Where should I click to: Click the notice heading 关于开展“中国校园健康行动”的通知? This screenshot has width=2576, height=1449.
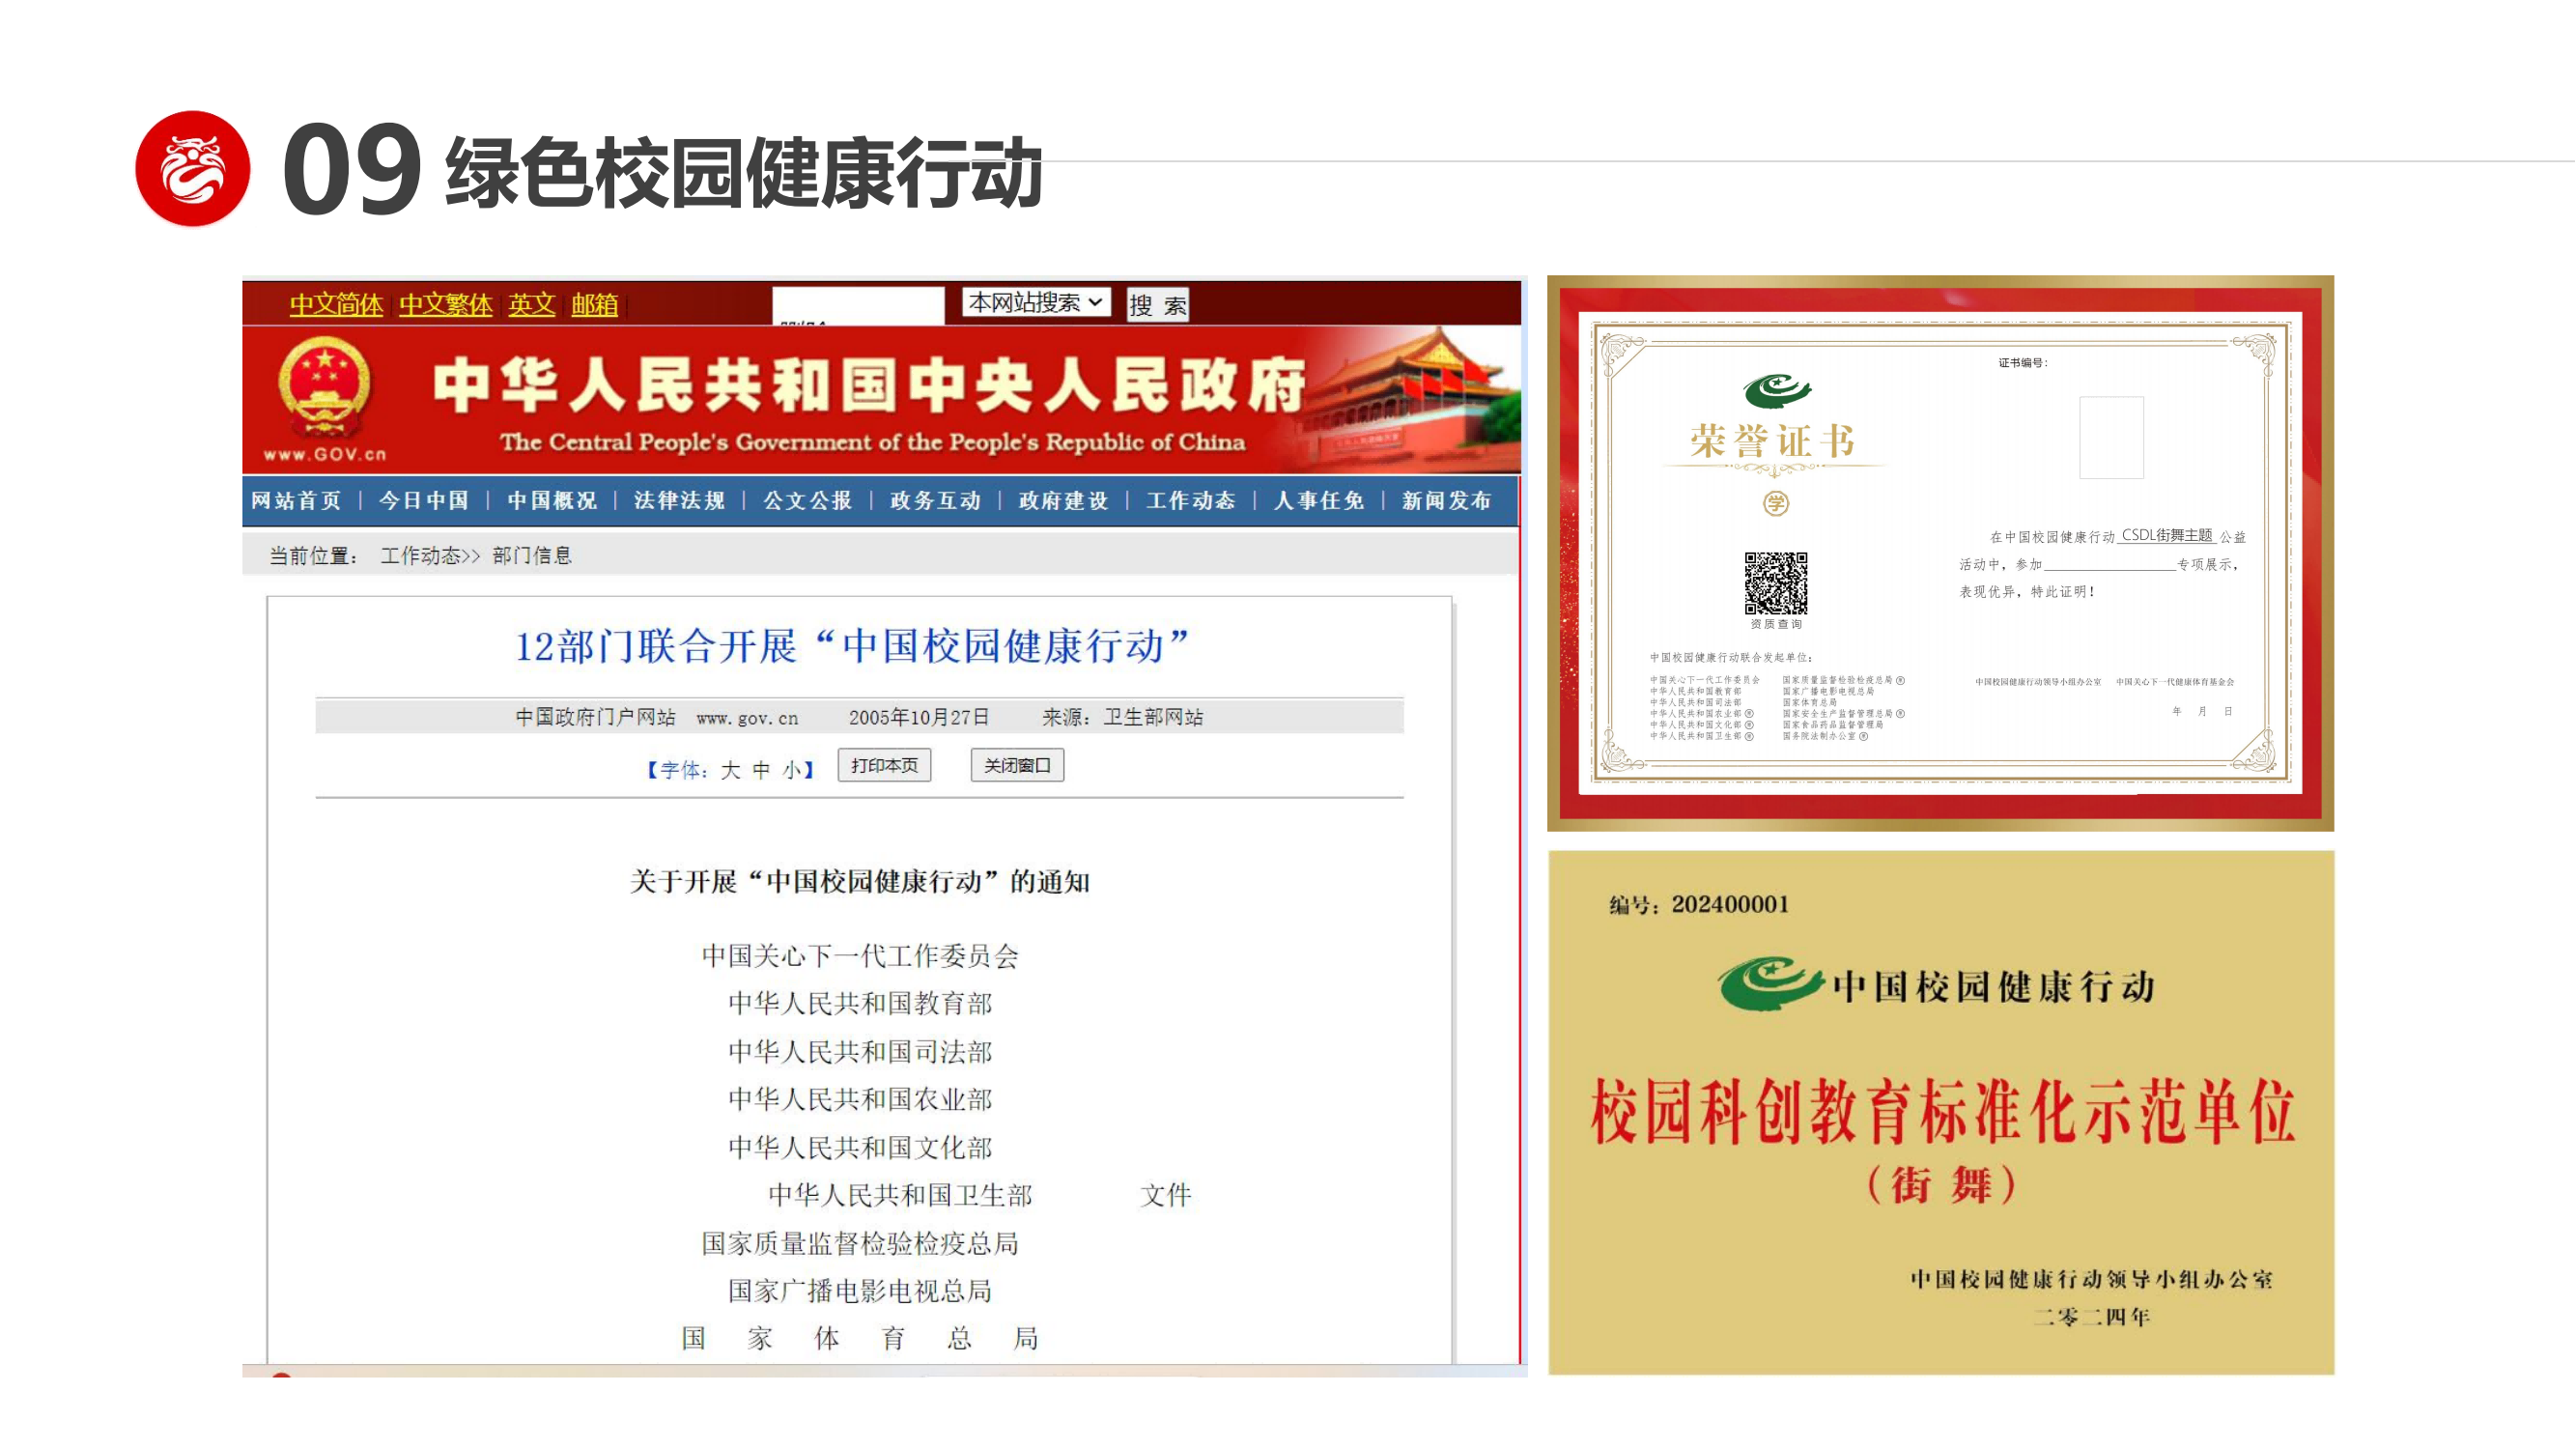pyautogui.click(x=860, y=882)
